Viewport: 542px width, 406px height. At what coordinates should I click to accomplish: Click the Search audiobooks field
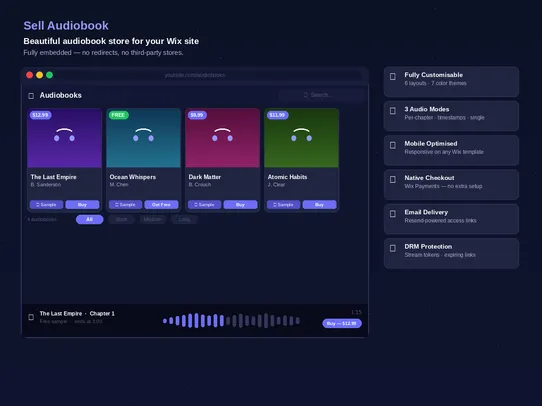point(321,95)
